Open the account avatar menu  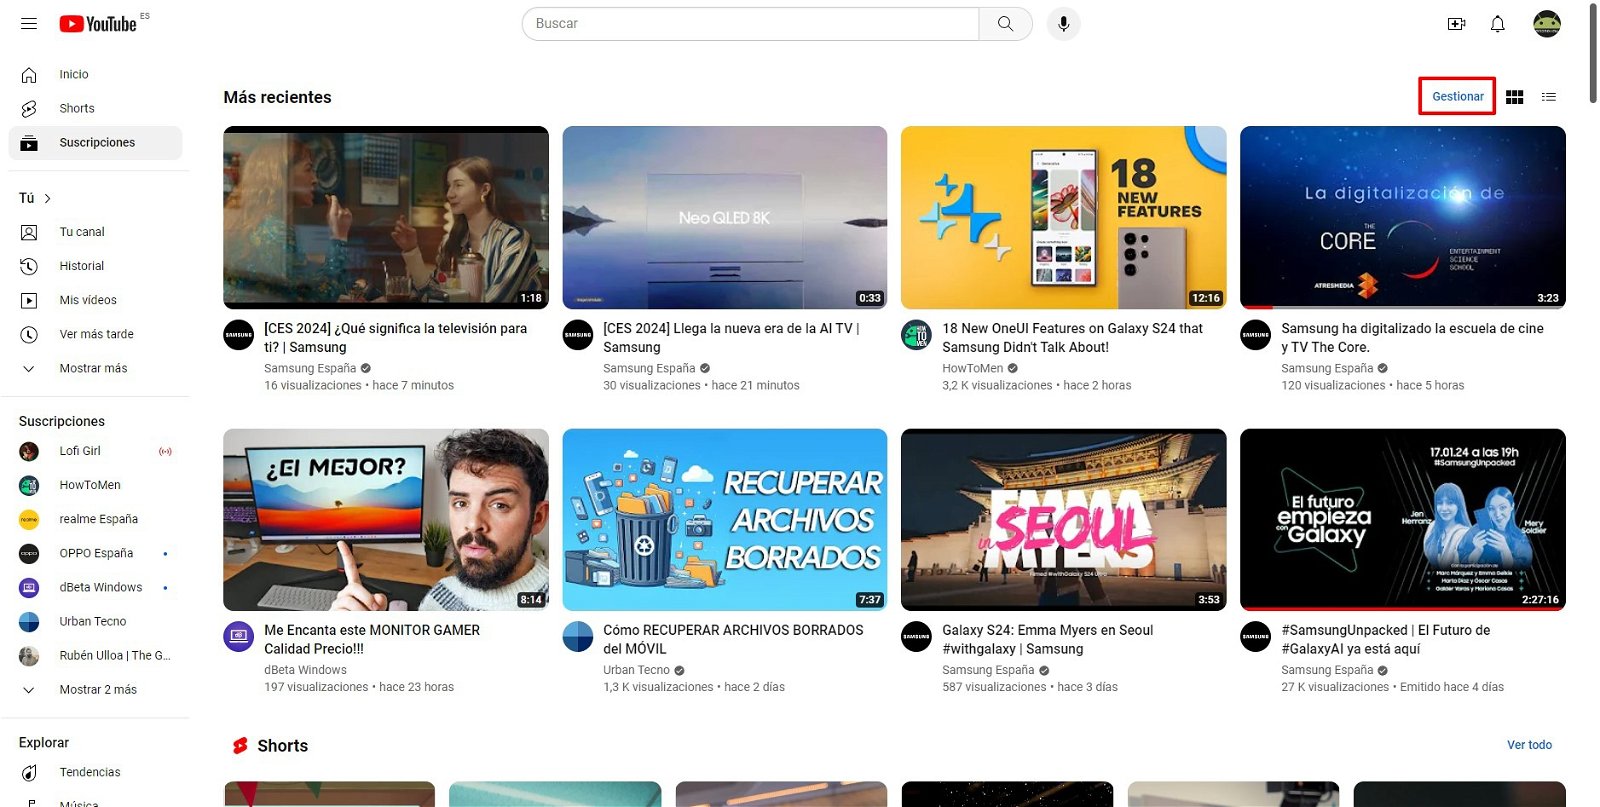click(x=1547, y=24)
